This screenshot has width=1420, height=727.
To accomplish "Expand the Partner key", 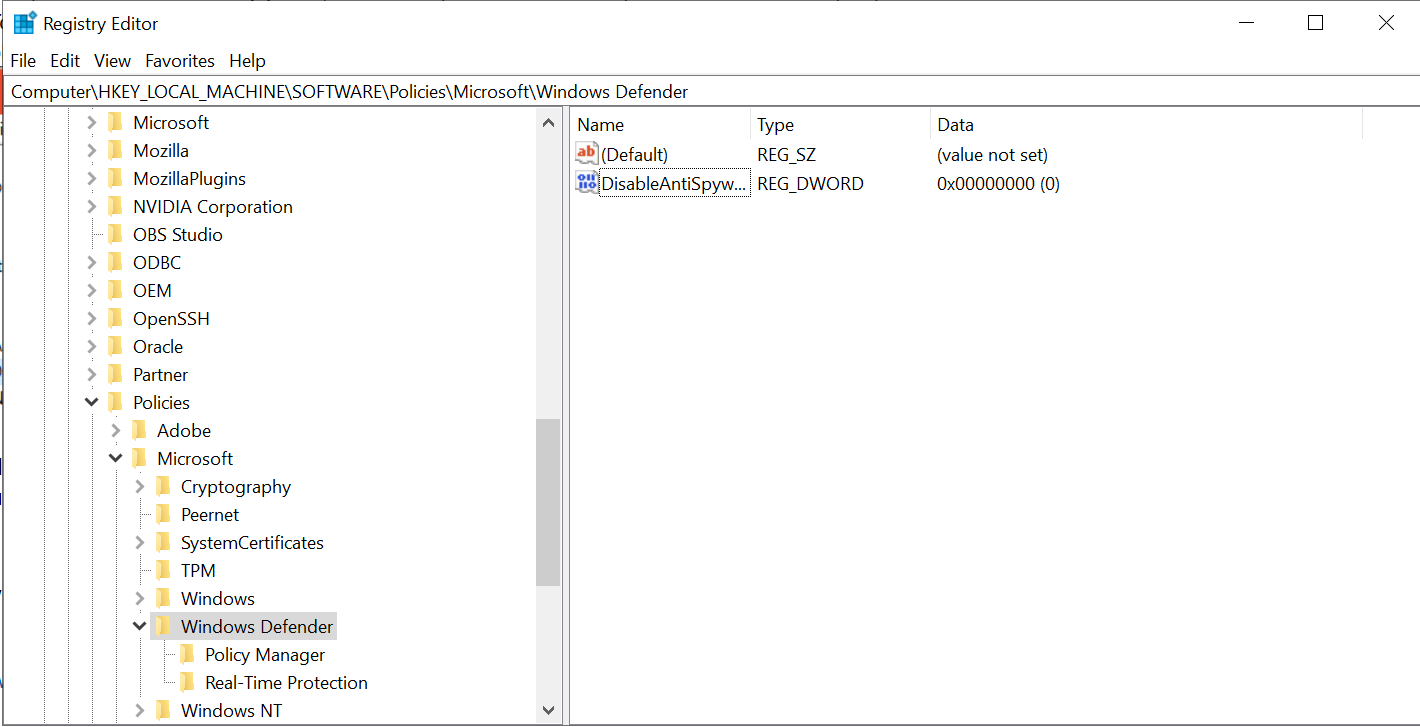I will (x=92, y=375).
